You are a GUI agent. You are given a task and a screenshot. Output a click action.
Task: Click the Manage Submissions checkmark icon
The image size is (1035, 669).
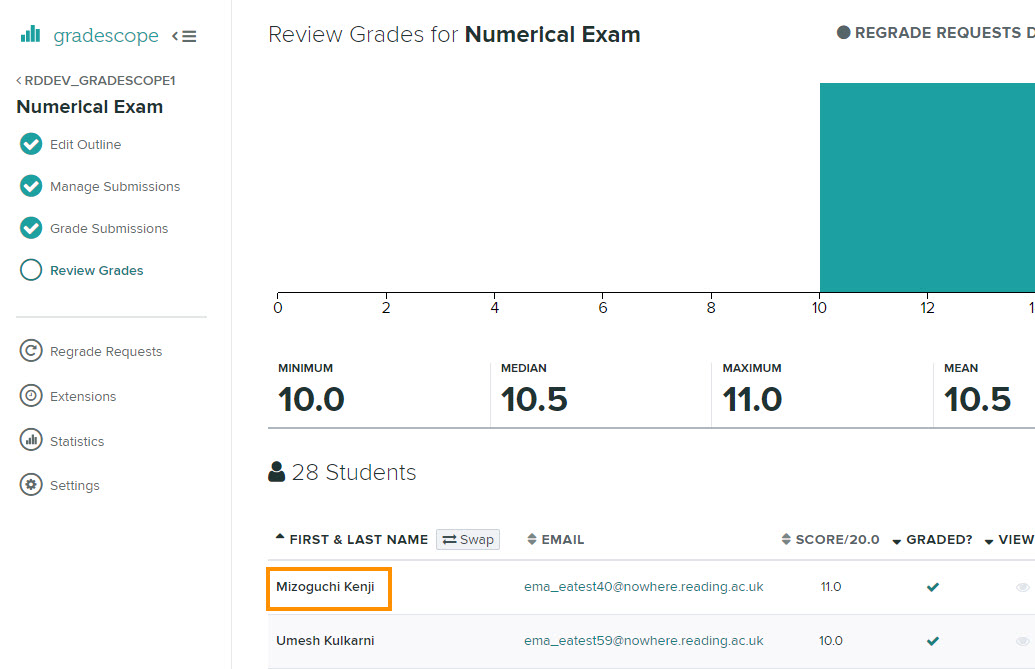tap(31, 186)
